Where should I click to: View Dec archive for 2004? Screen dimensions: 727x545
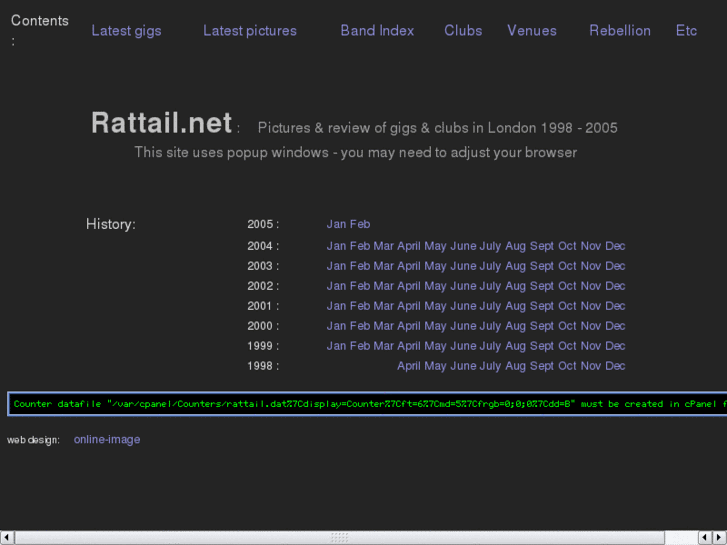tap(615, 246)
